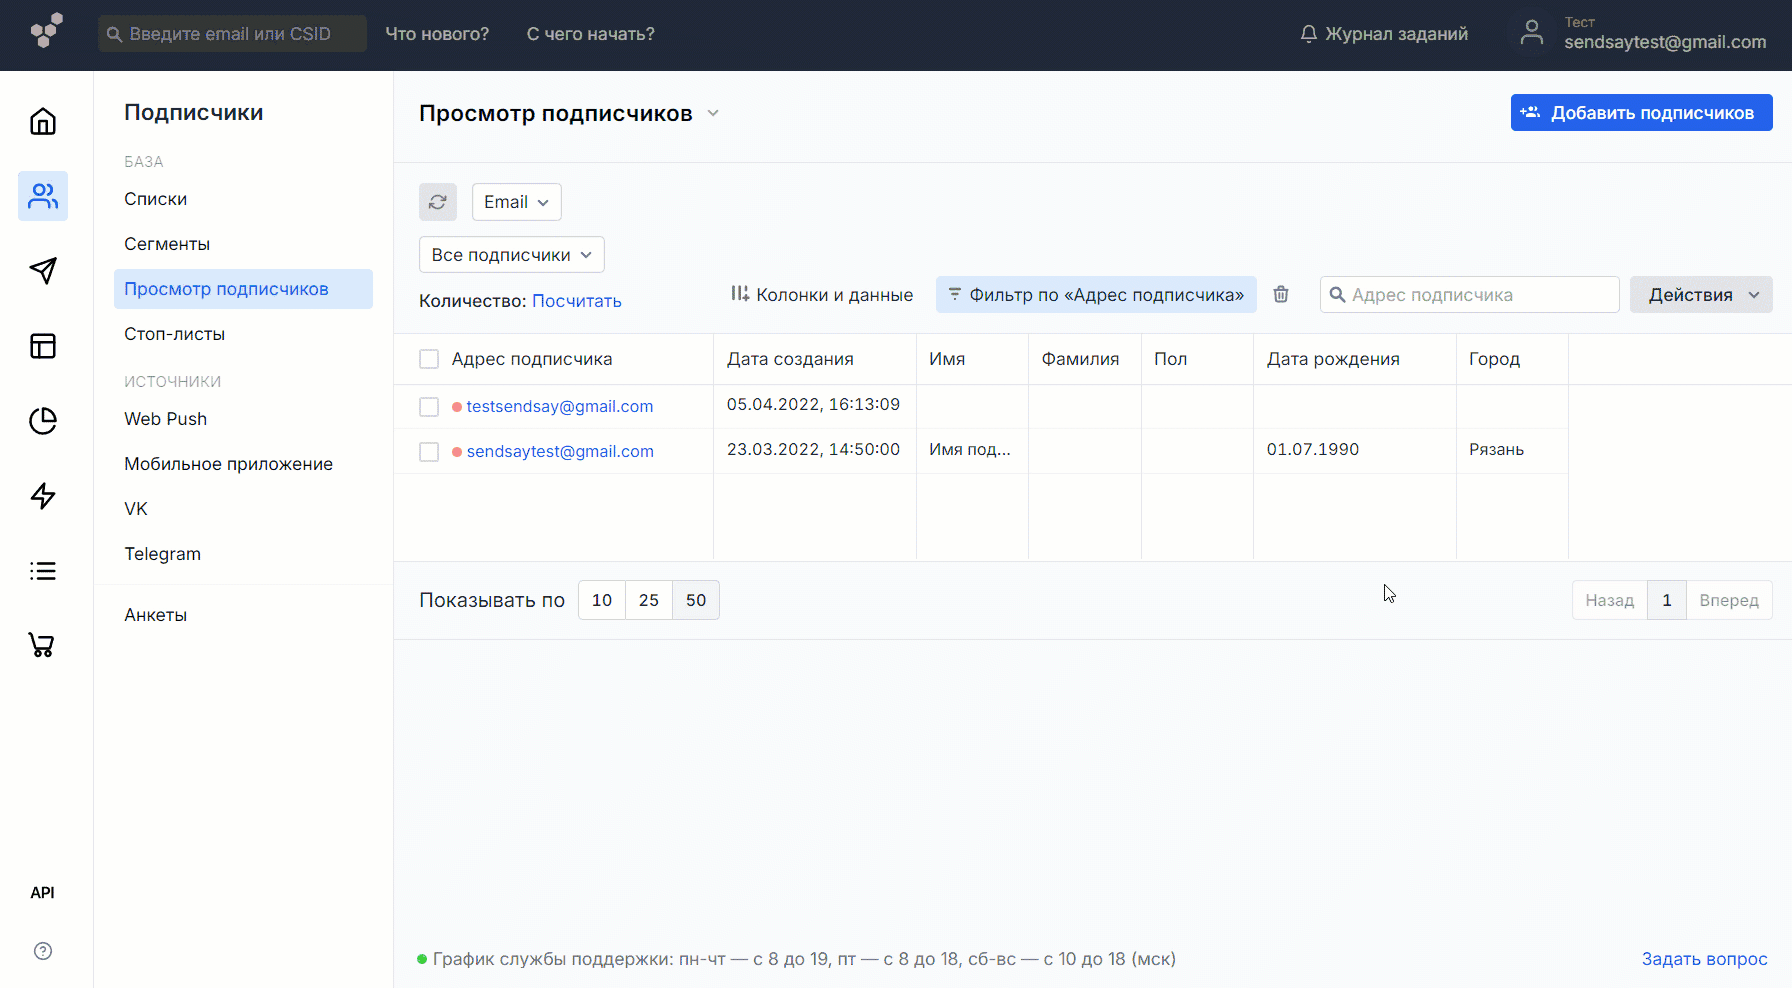Click the «Посчитать» count link
Screen dimensions: 1792x988
pyautogui.click(x=577, y=301)
